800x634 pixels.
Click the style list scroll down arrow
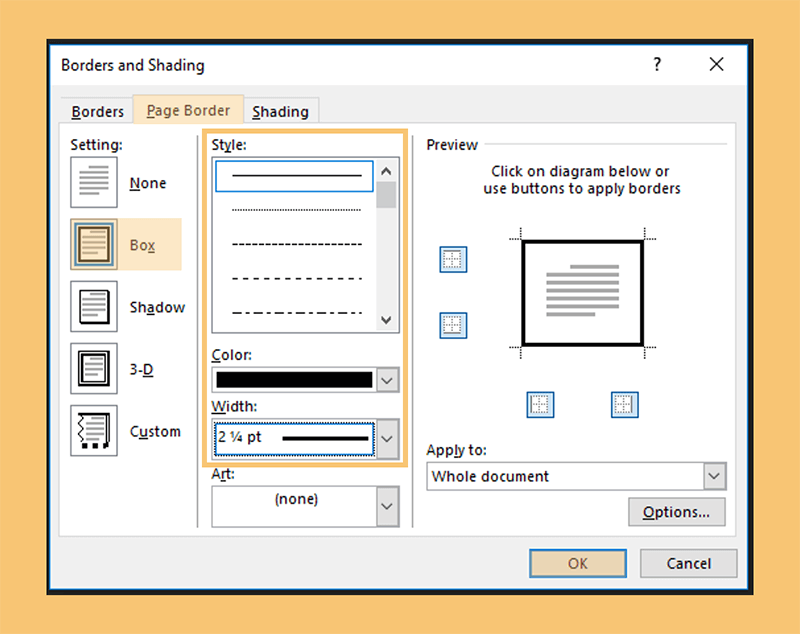coord(386,320)
